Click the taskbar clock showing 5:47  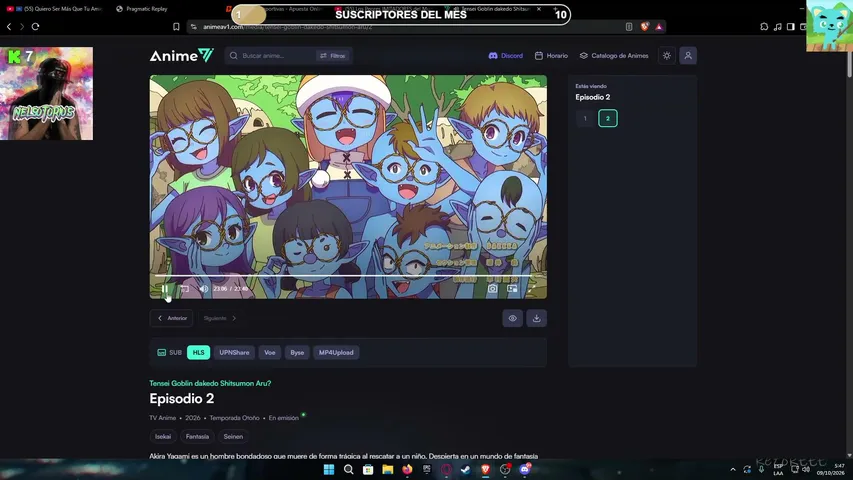click(831, 469)
